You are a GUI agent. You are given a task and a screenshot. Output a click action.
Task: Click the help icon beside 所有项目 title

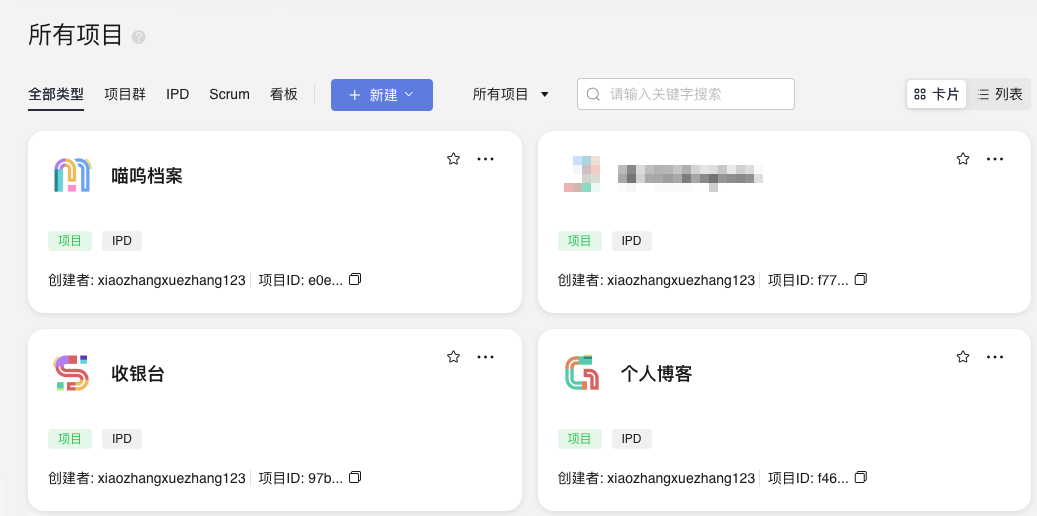pyautogui.click(x=138, y=37)
